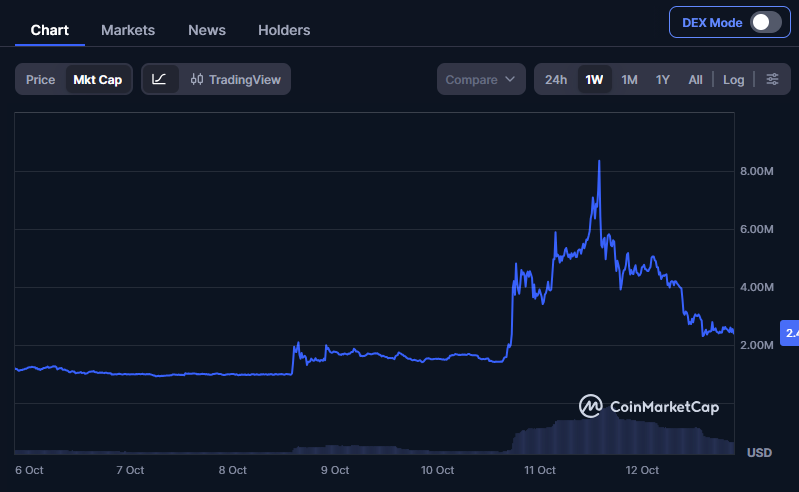Click the 12 Oct date label
Image resolution: width=799 pixels, height=492 pixels.
pyautogui.click(x=642, y=470)
